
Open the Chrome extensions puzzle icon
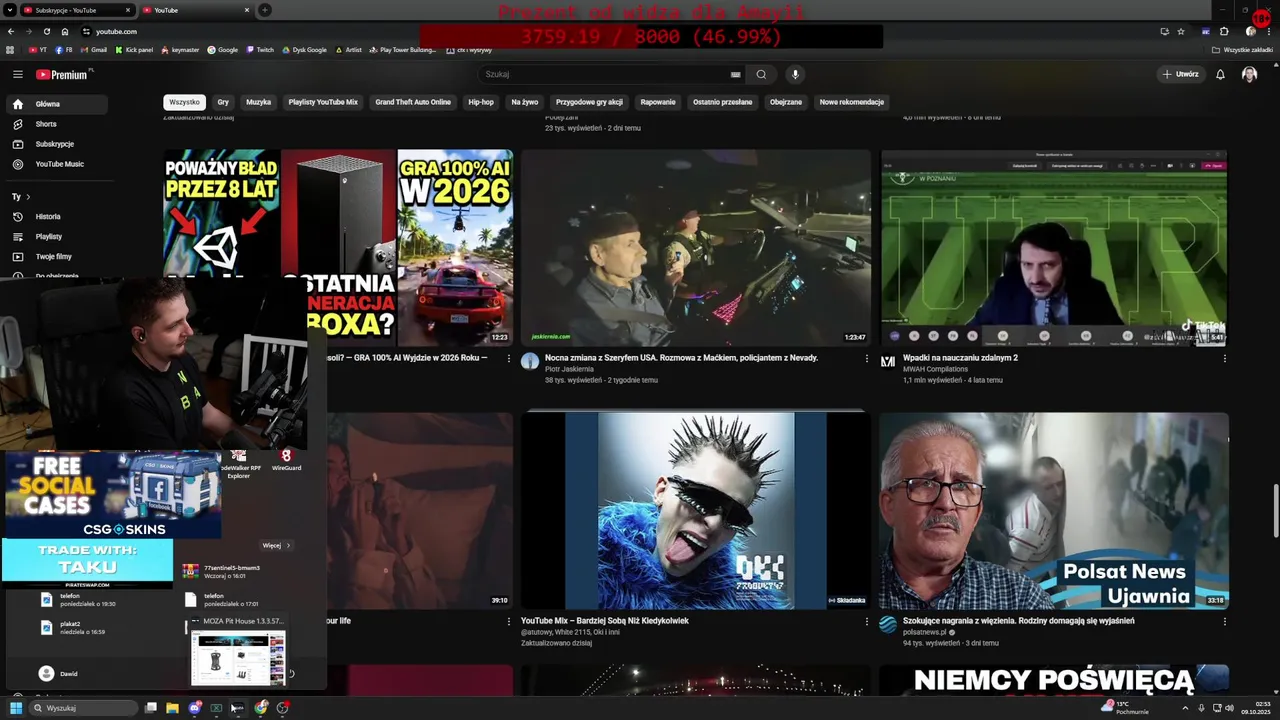pos(1224,31)
